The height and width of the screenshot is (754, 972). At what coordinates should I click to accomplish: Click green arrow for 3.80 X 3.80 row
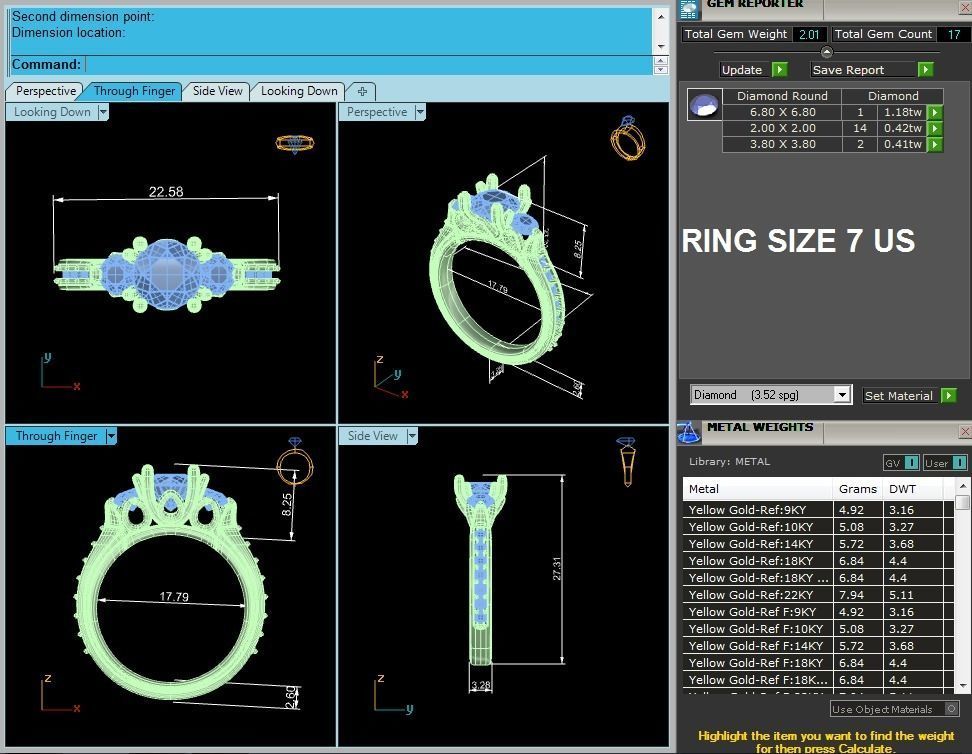pos(935,144)
